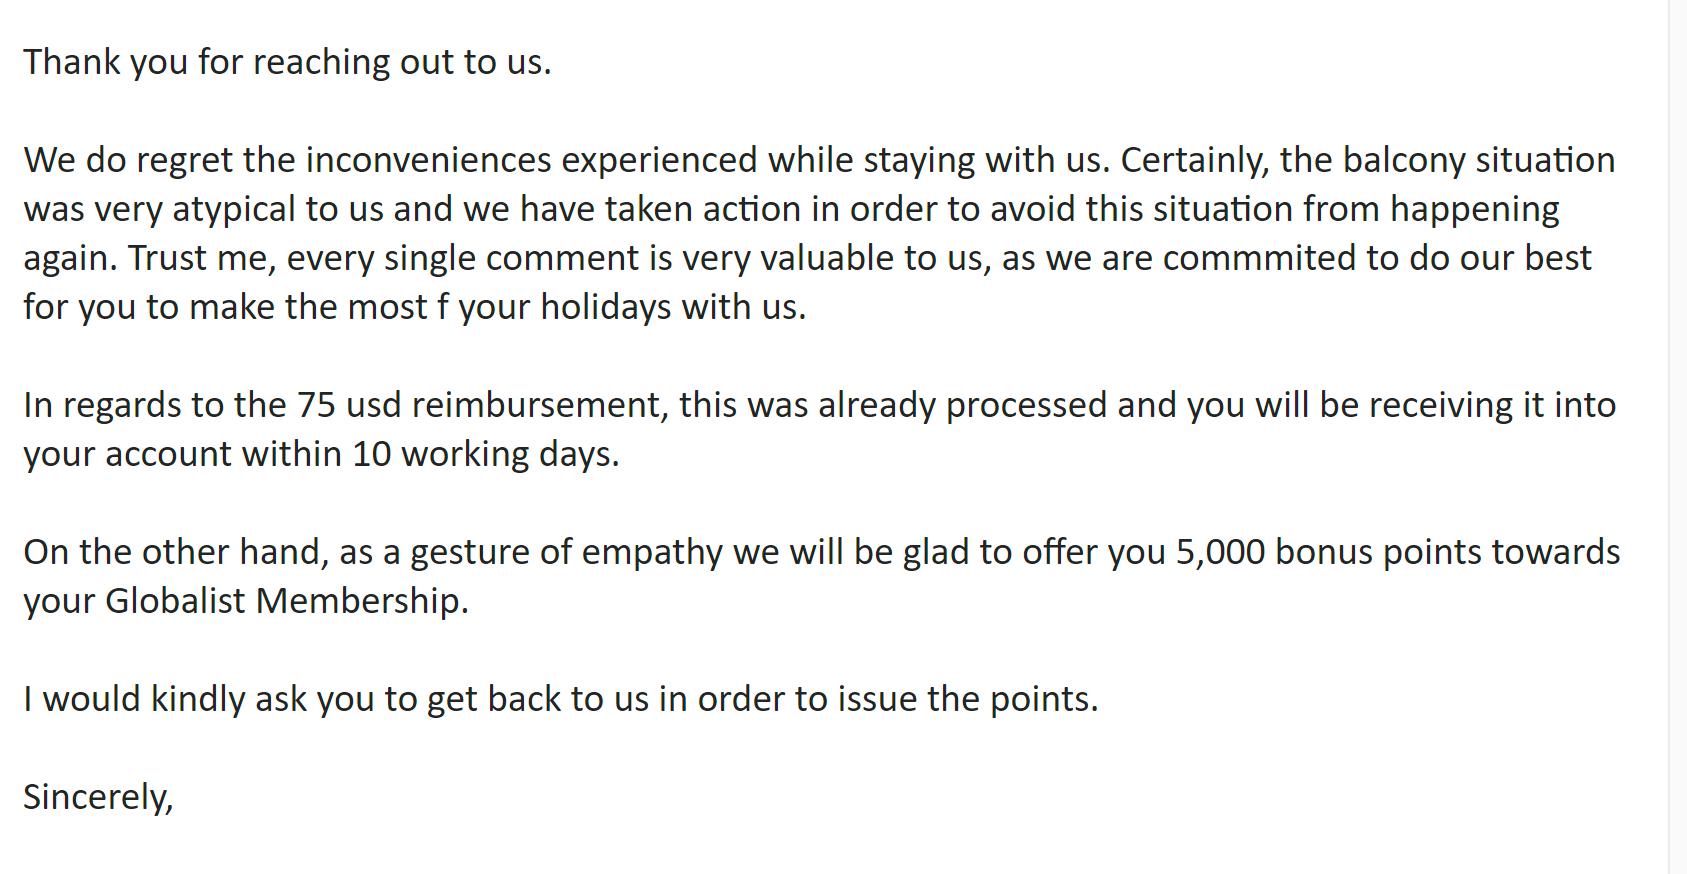Click the phrase "balcony situation"
Image resolution: width=1687 pixels, height=874 pixels.
tap(1478, 160)
